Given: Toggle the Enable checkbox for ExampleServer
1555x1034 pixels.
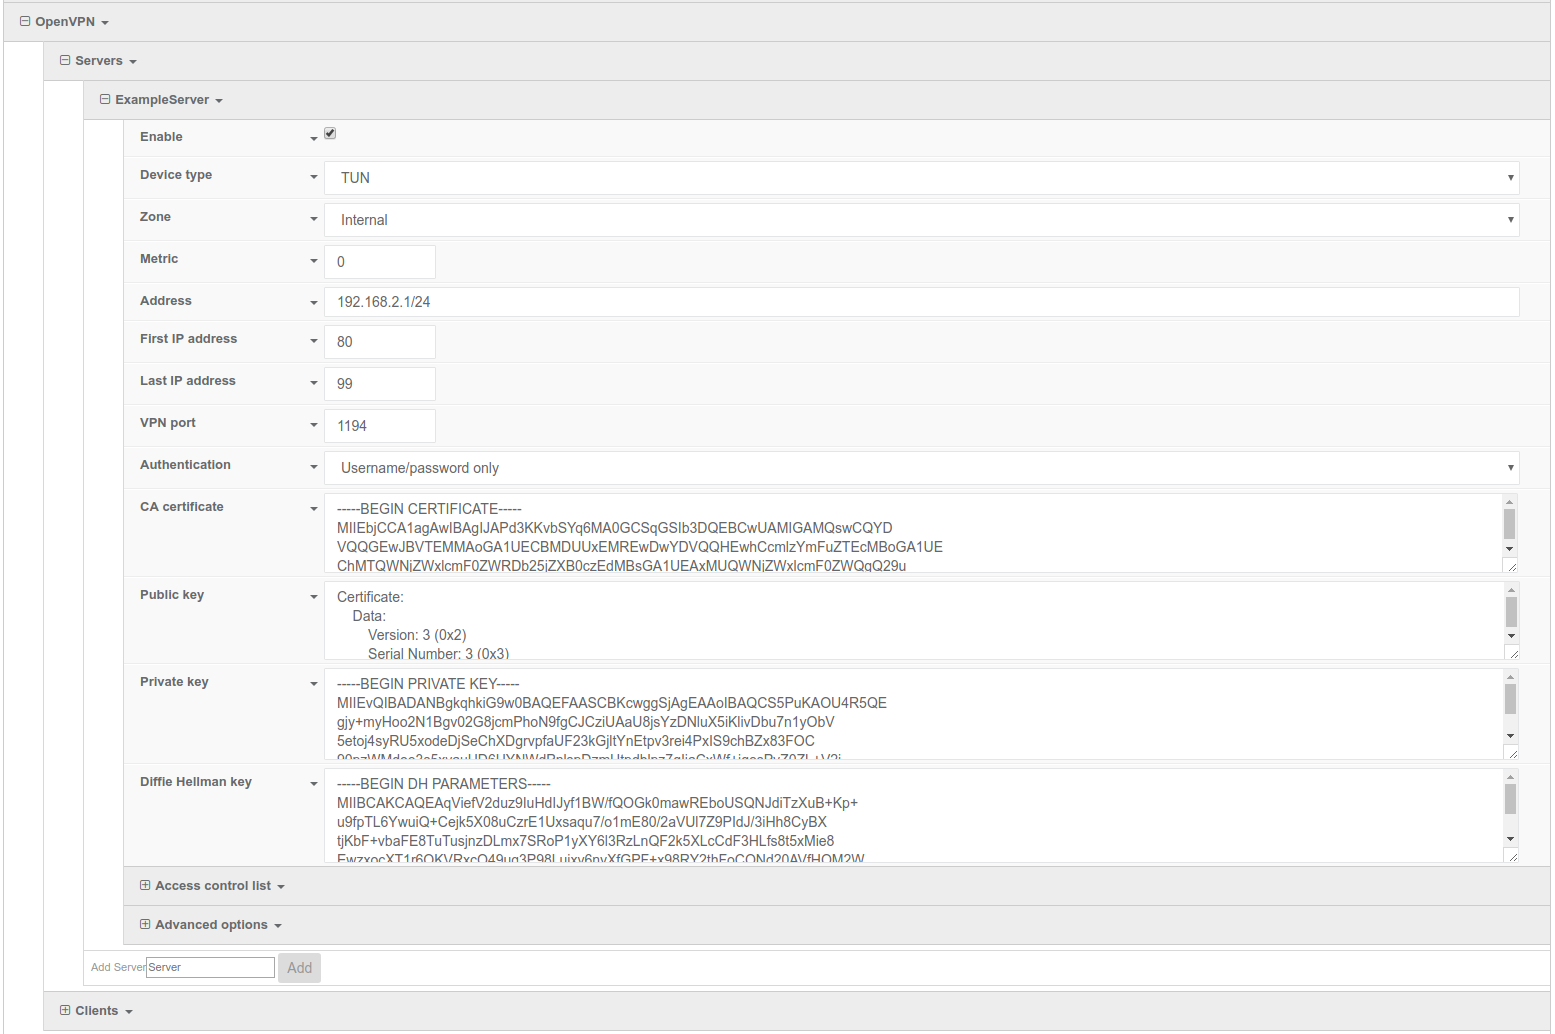Looking at the screenshot, I should pos(330,132).
